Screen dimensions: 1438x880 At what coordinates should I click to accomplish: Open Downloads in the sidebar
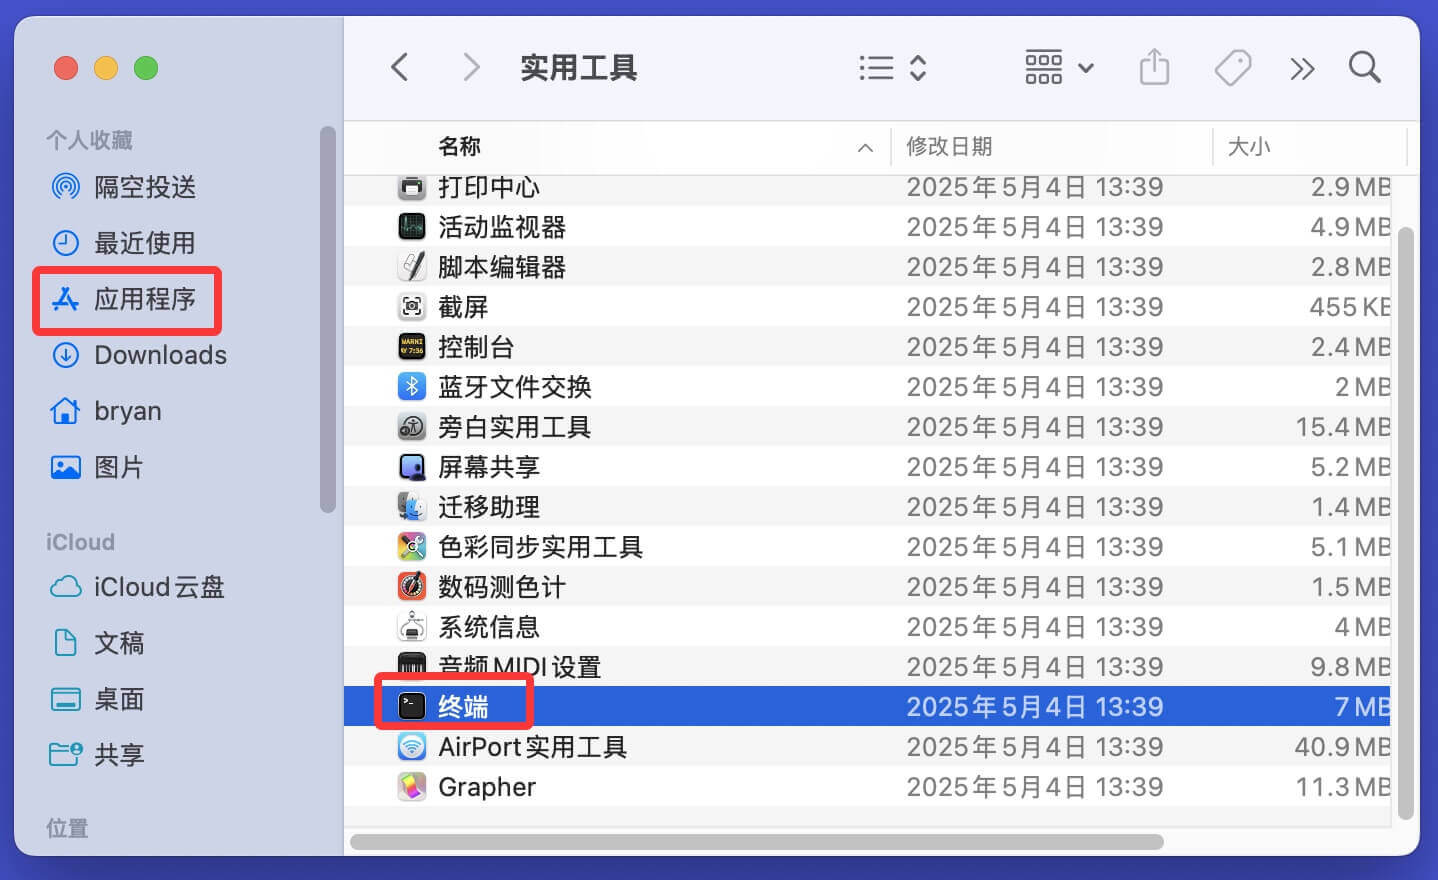tap(160, 355)
